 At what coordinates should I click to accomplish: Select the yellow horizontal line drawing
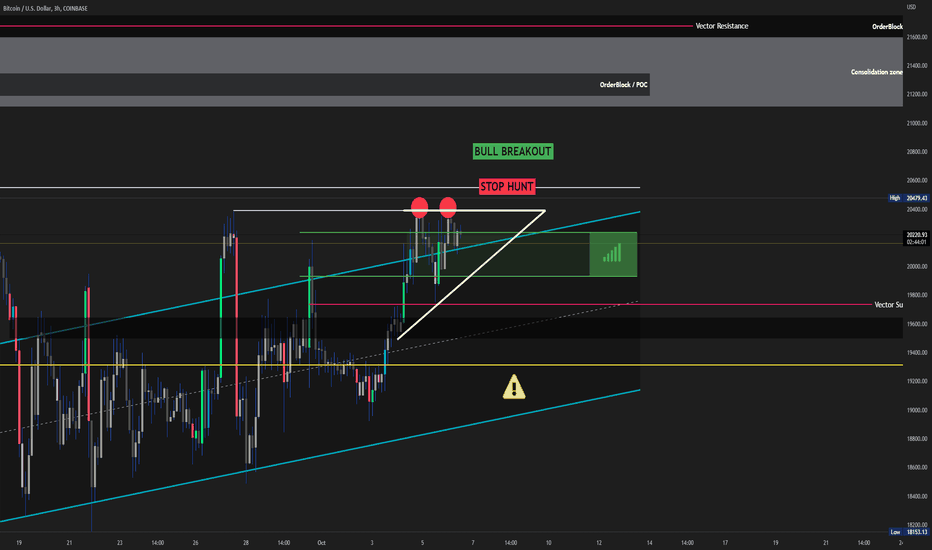tap(451, 365)
